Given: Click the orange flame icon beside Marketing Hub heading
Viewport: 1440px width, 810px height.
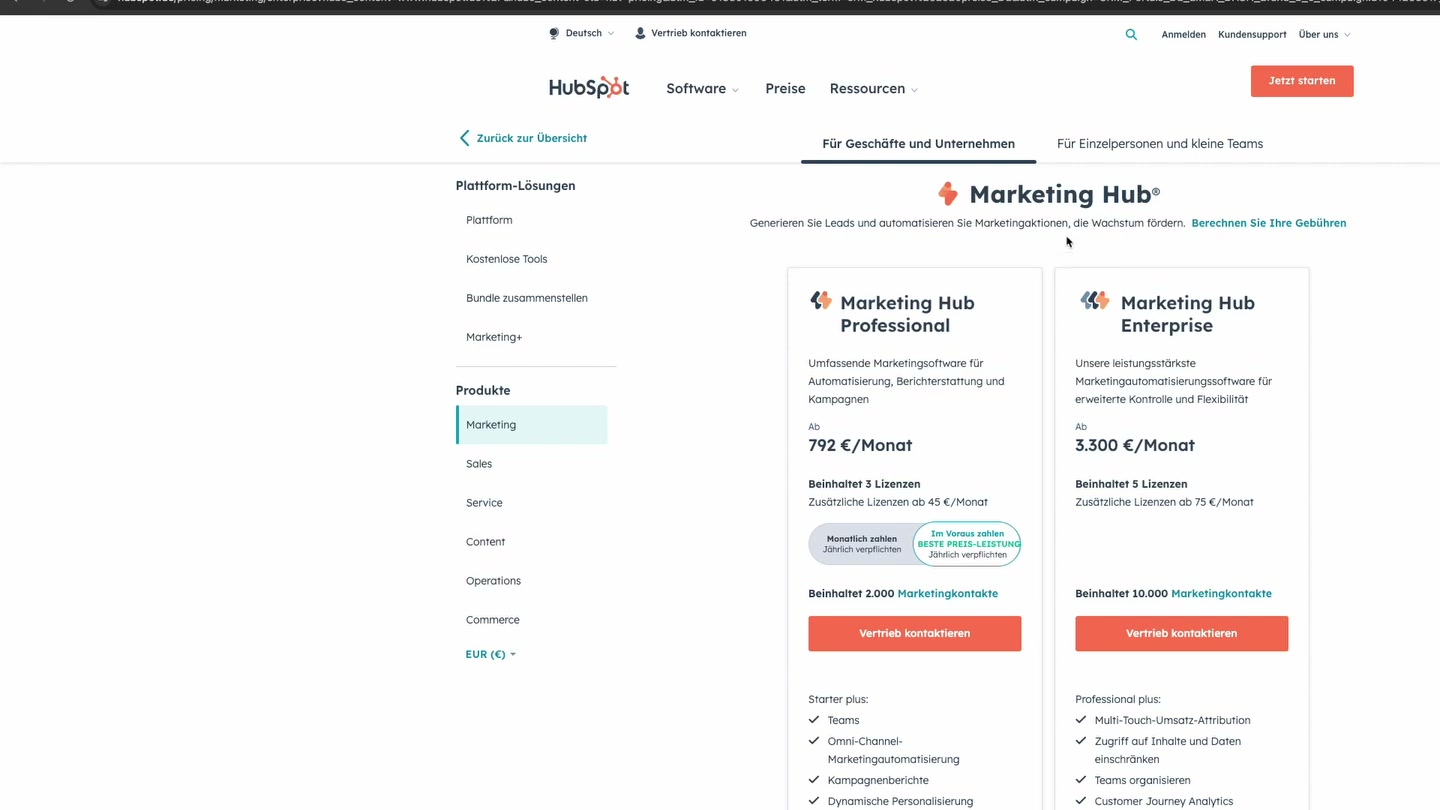Looking at the screenshot, I should 947,193.
